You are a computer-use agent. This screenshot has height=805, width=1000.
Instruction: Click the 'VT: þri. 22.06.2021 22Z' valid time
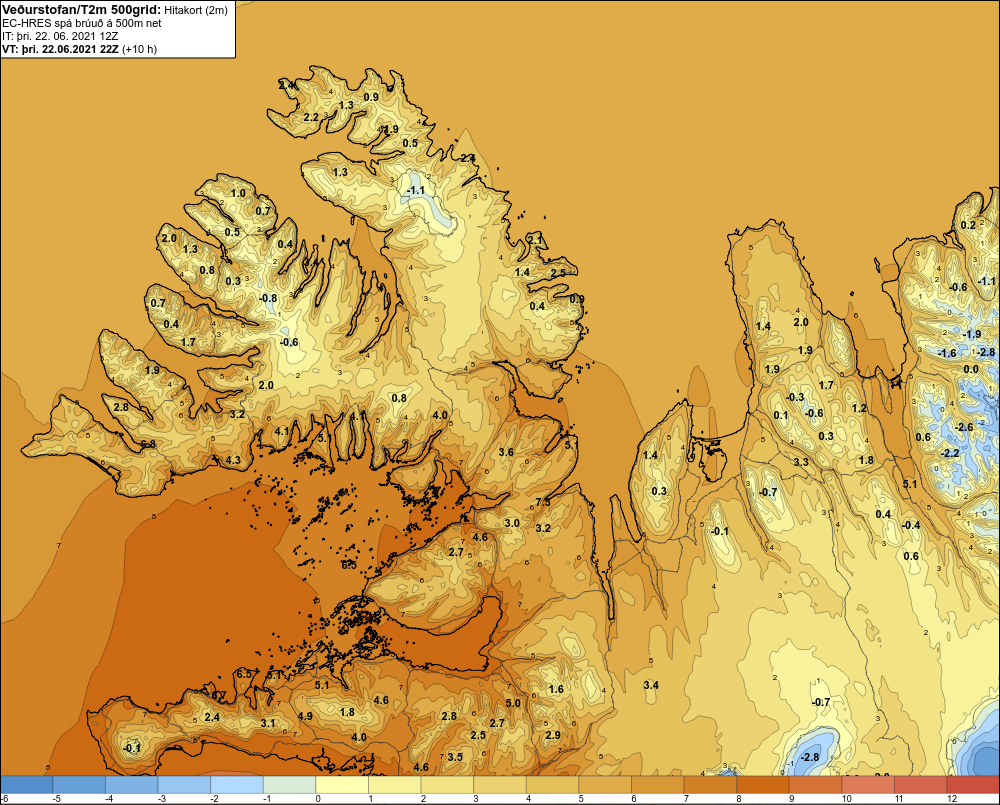(61, 49)
